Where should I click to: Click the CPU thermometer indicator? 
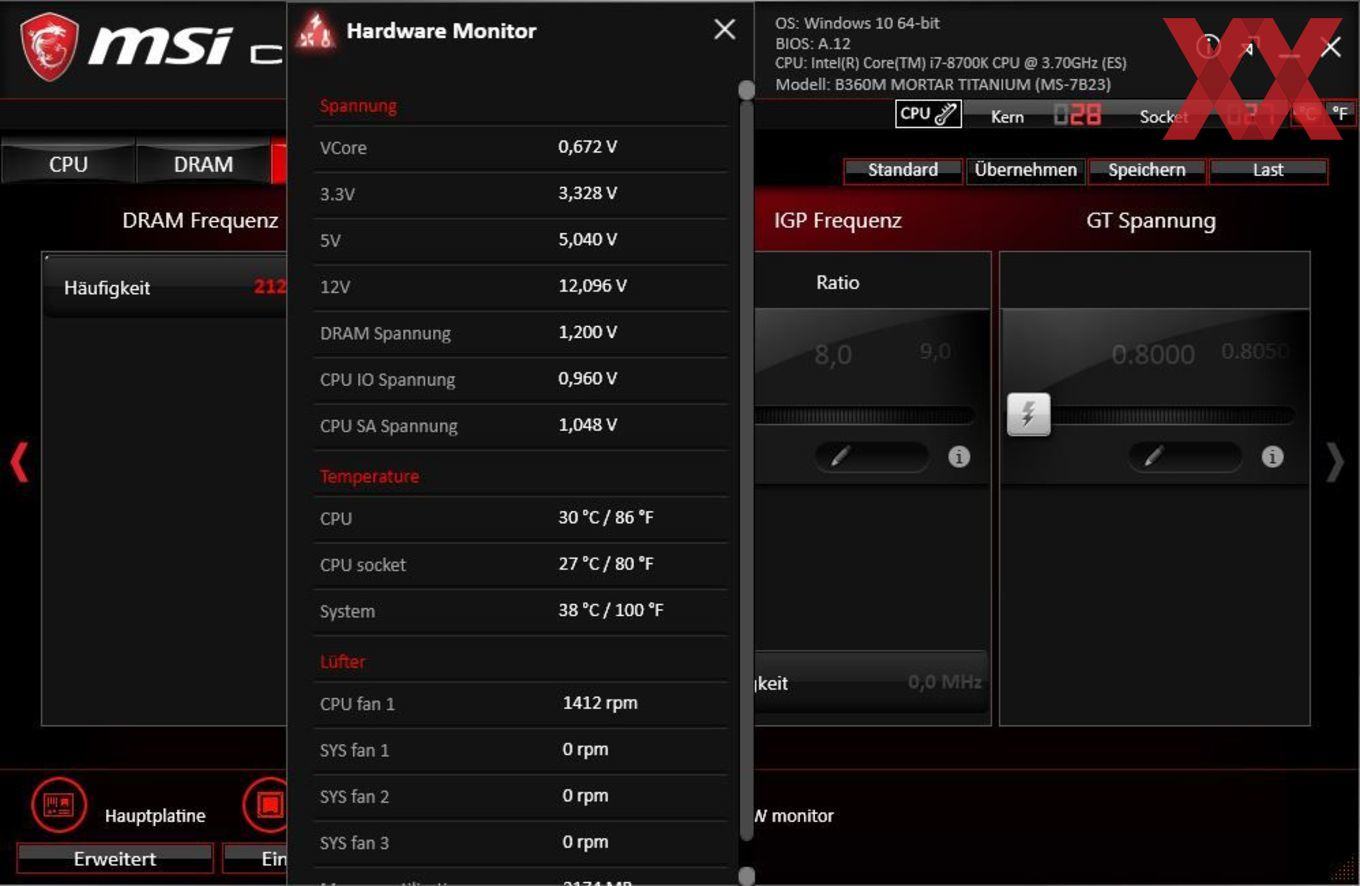pos(928,114)
